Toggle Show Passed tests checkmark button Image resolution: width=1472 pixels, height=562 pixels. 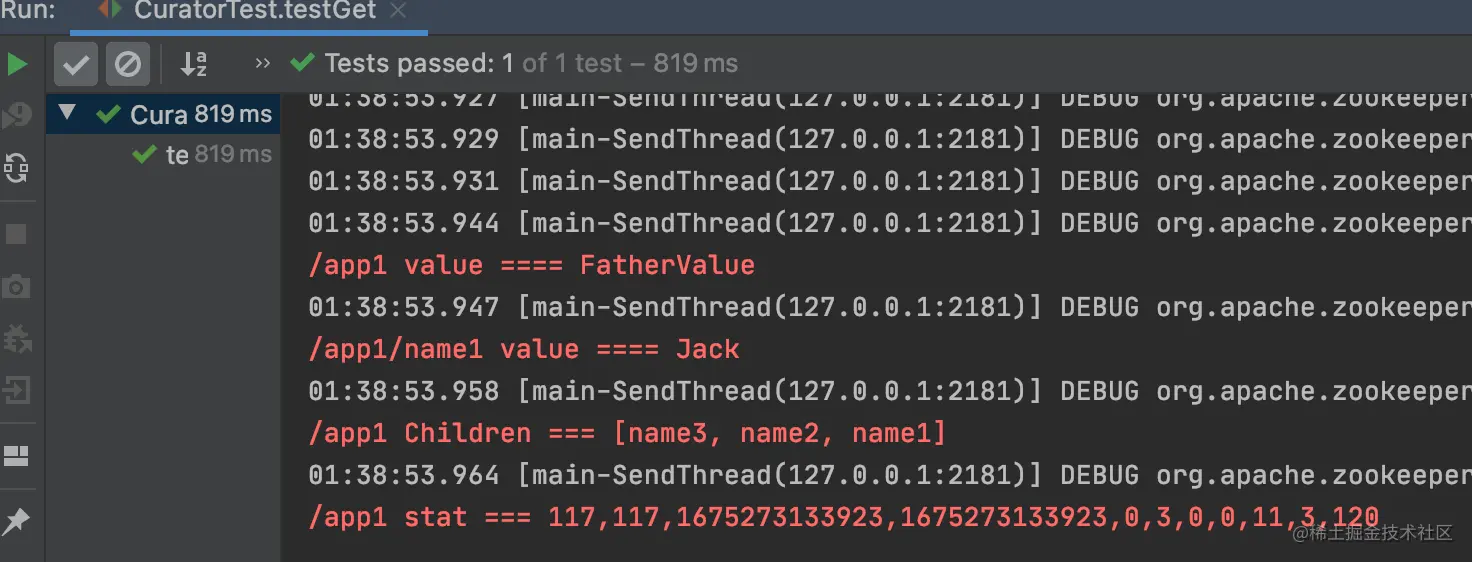pyautogui.click(x=75, y=65)
